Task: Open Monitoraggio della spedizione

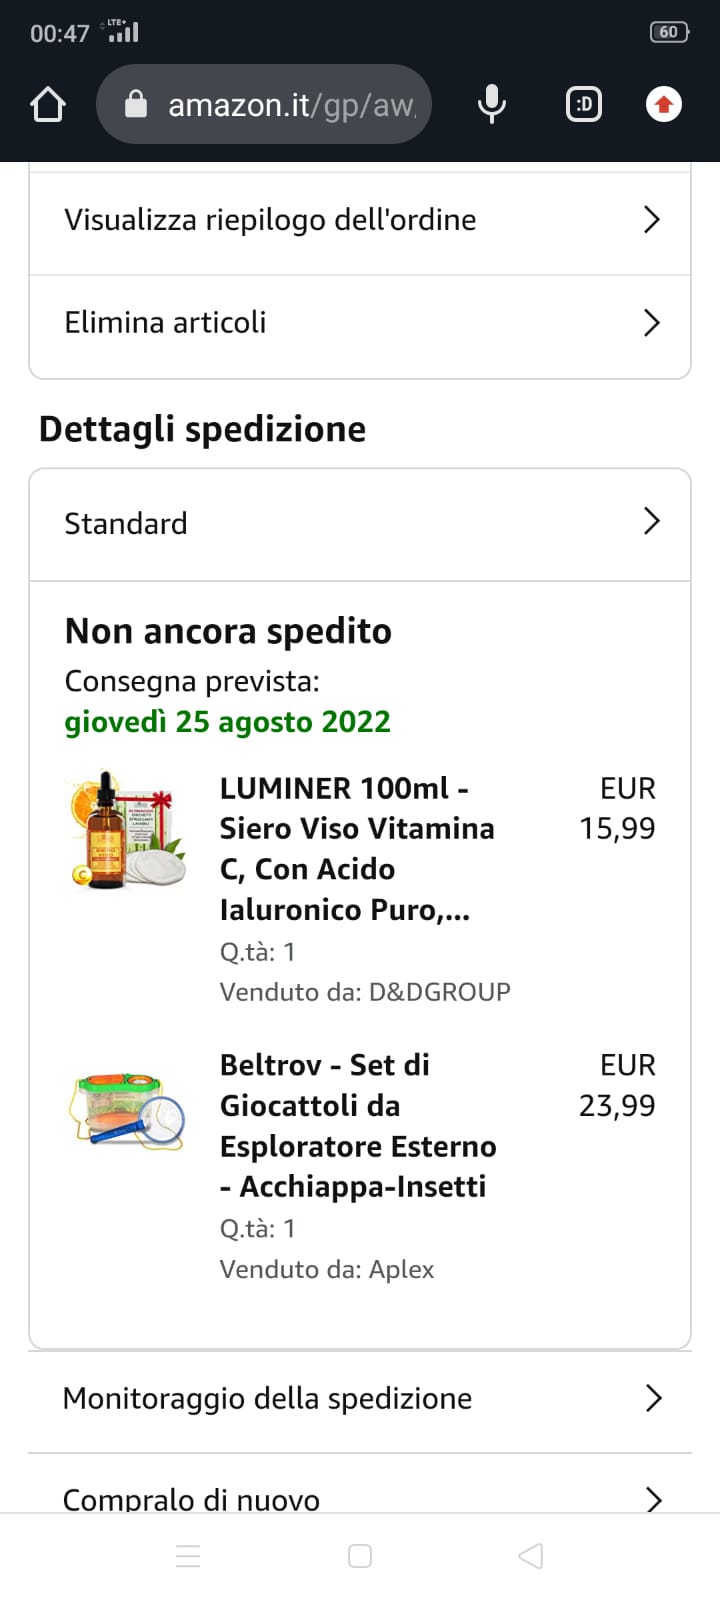Action: click(360, 1398)
